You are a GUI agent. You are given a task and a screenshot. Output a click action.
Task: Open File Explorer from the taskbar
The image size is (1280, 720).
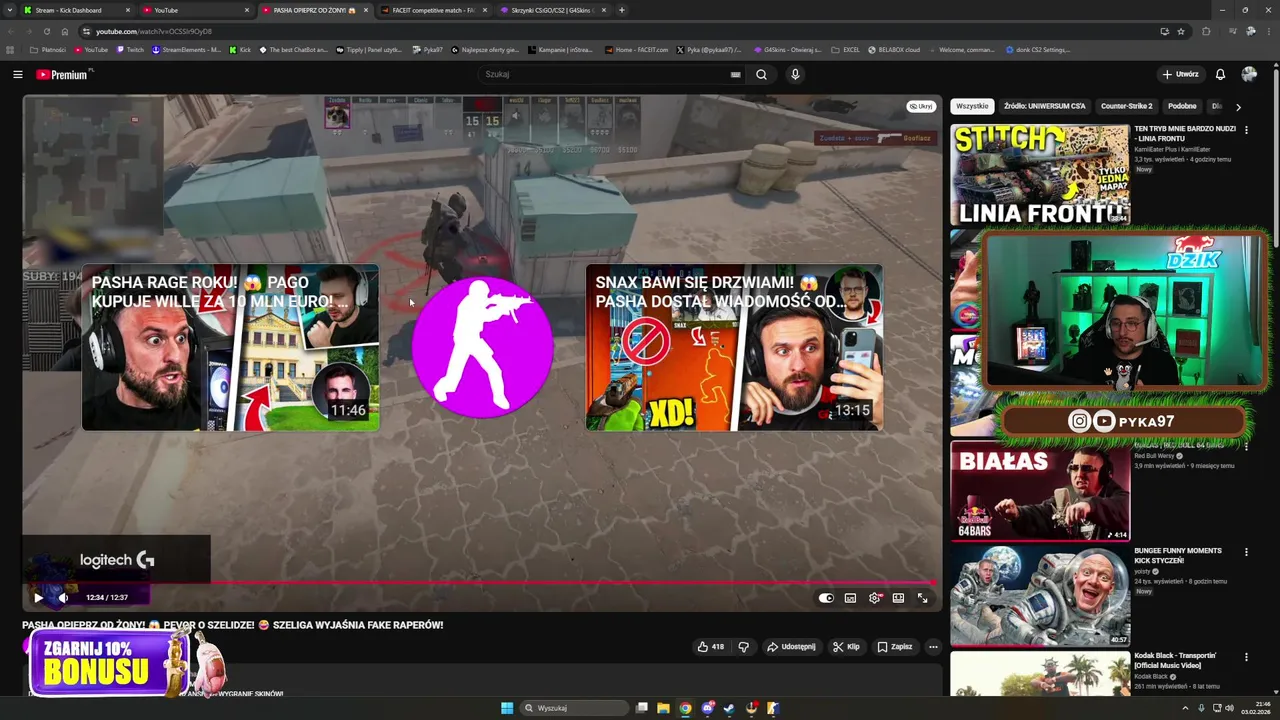click(663, 708)
